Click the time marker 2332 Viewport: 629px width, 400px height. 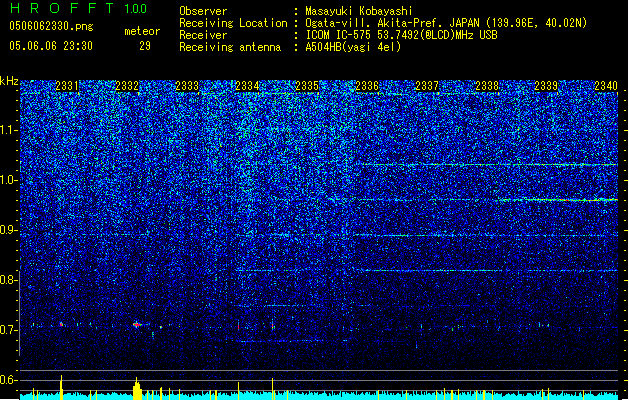coord(127,86)
